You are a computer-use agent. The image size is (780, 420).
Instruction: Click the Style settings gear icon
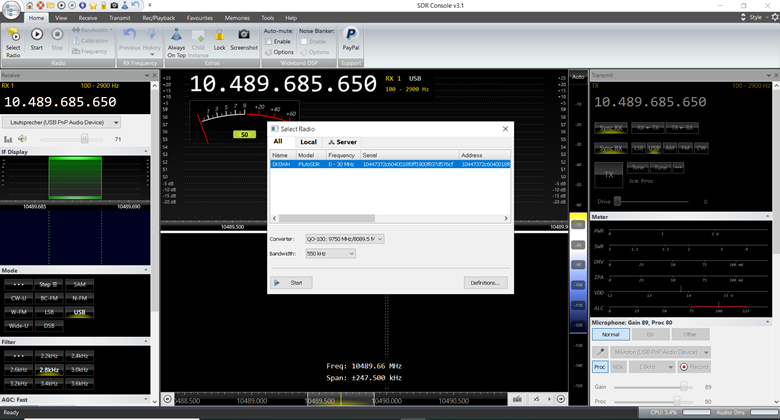(775, 17)
